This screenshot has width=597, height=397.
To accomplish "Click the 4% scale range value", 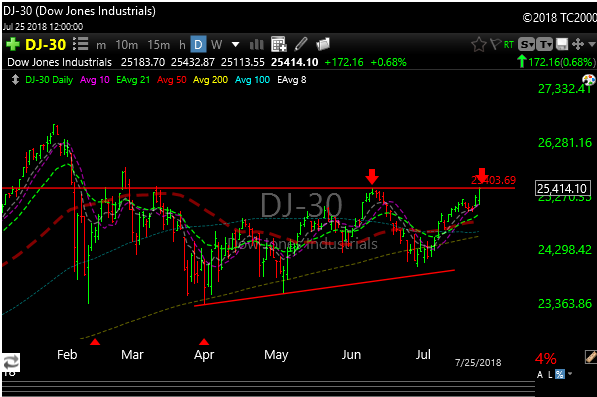I will tap(546, 359).
